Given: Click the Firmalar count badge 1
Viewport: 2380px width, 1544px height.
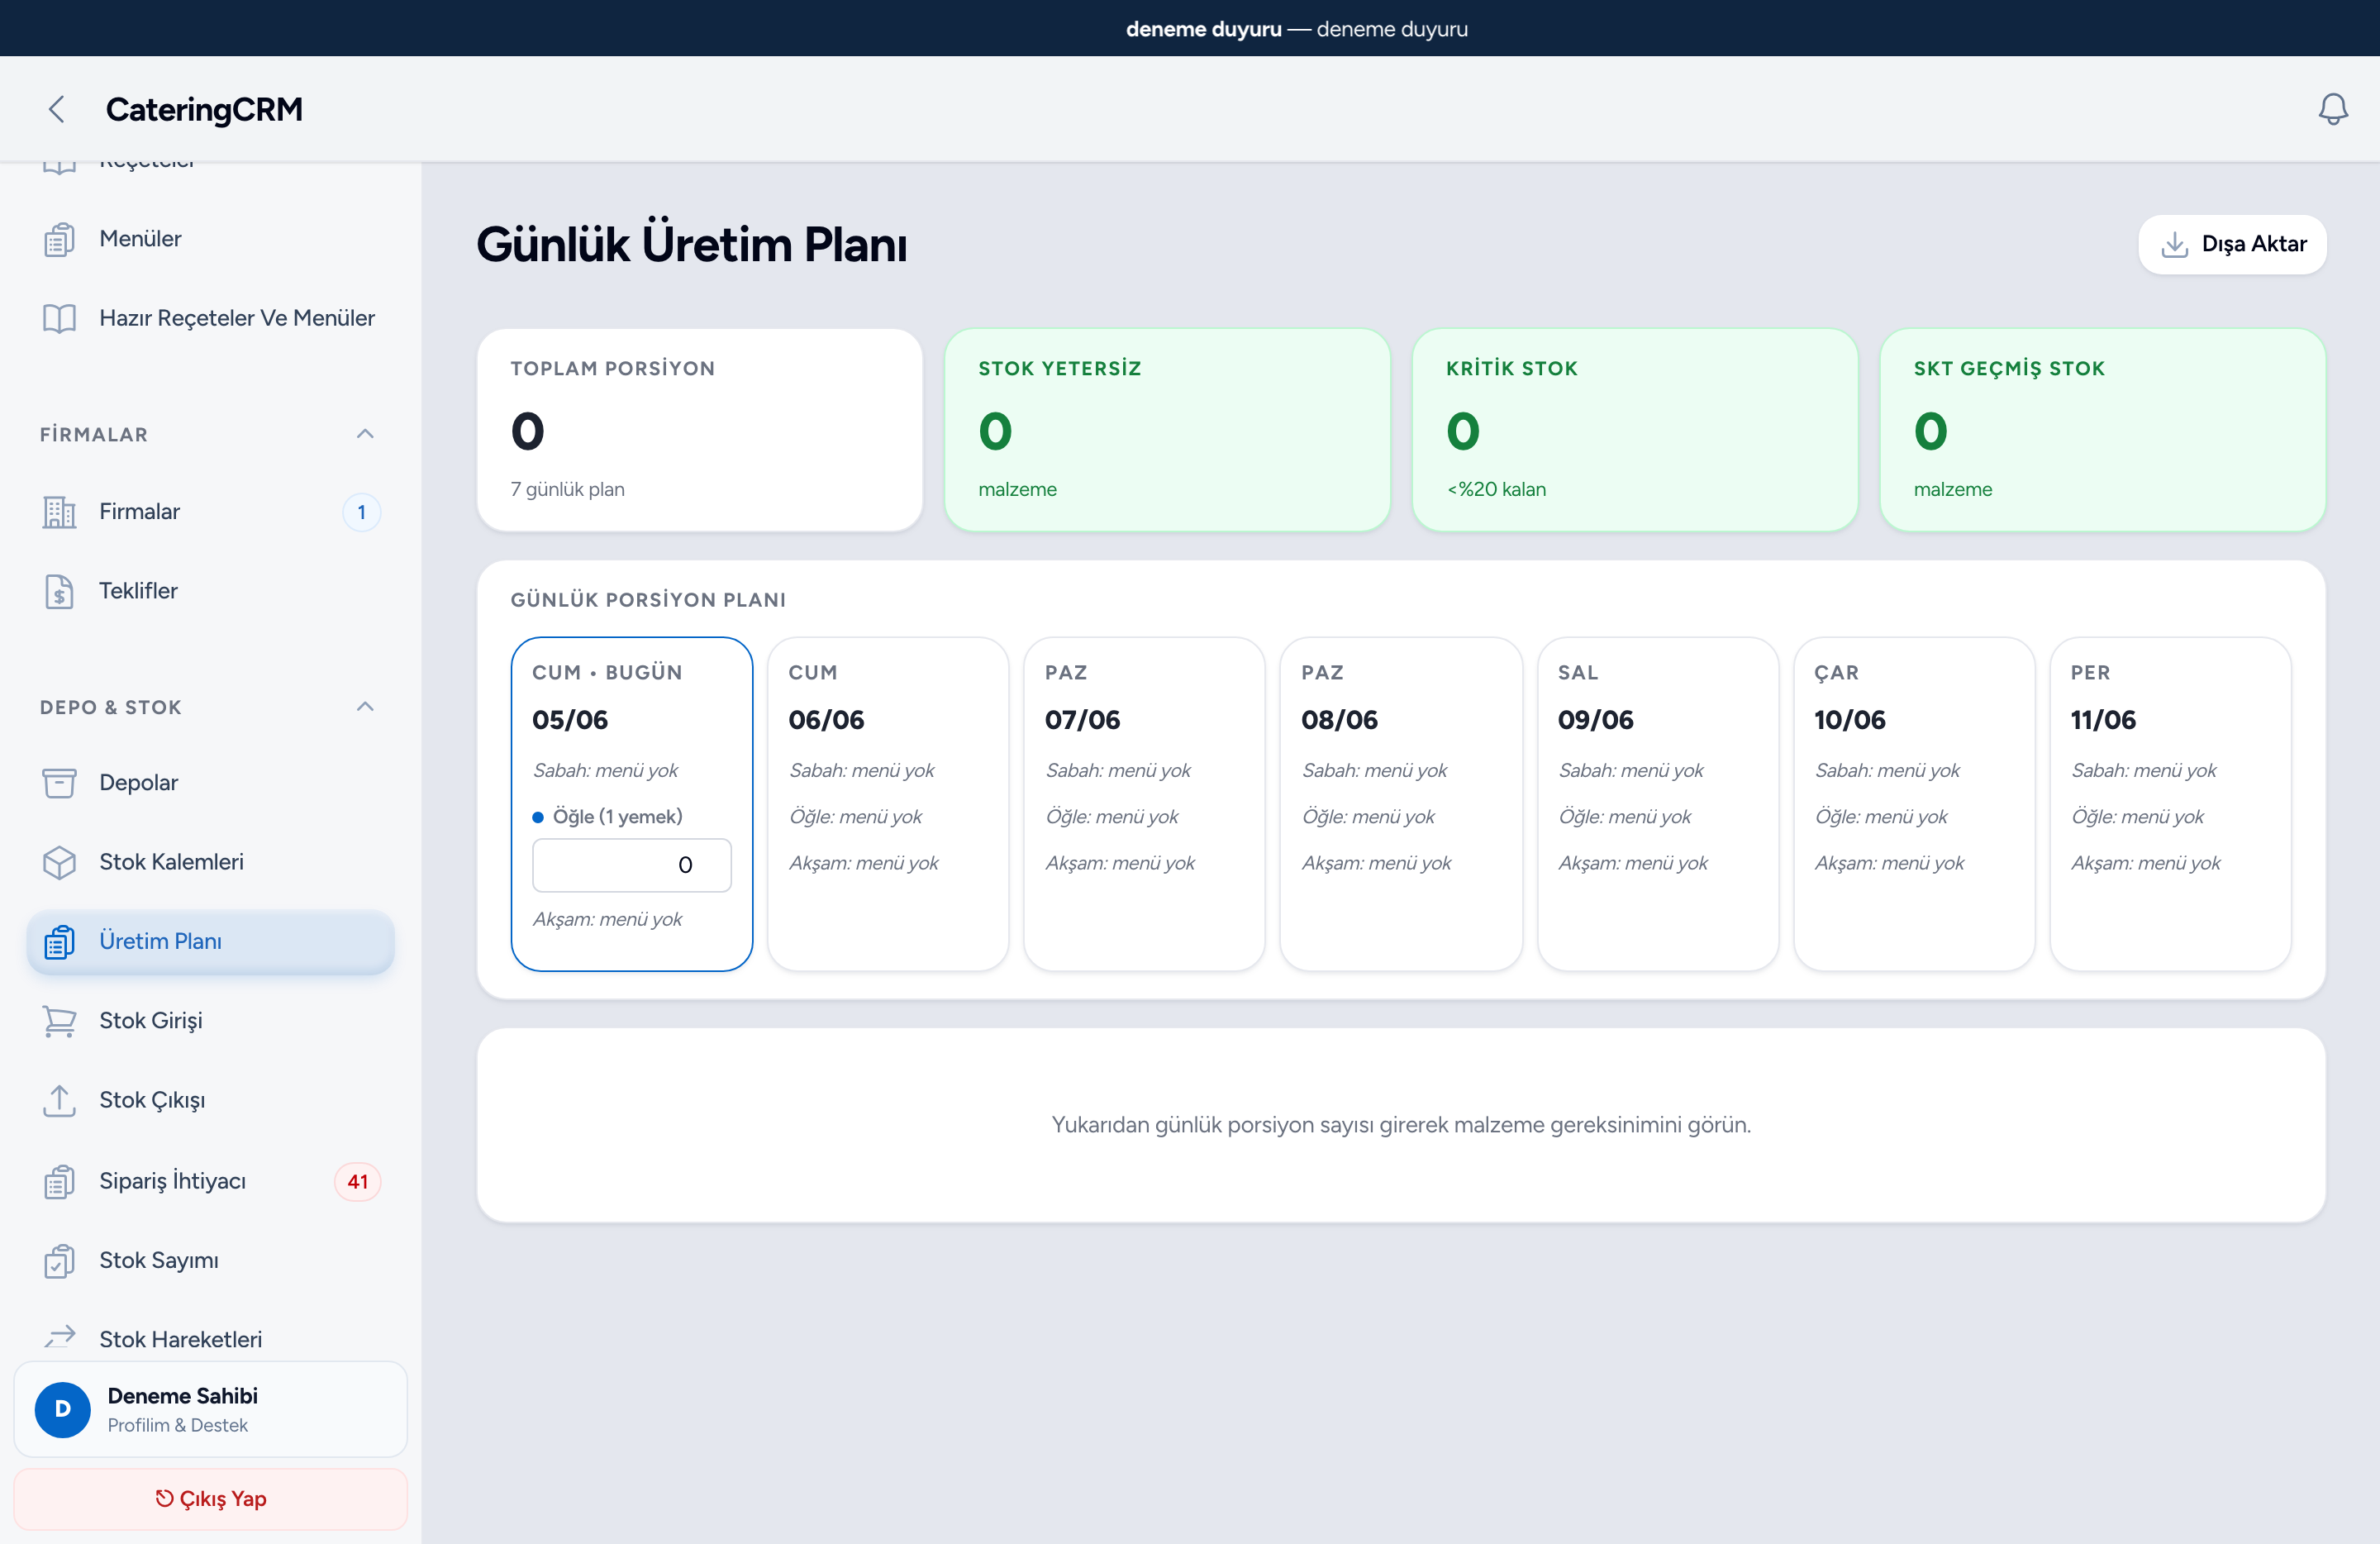Looking at the screenshot, I should point(361,512).
